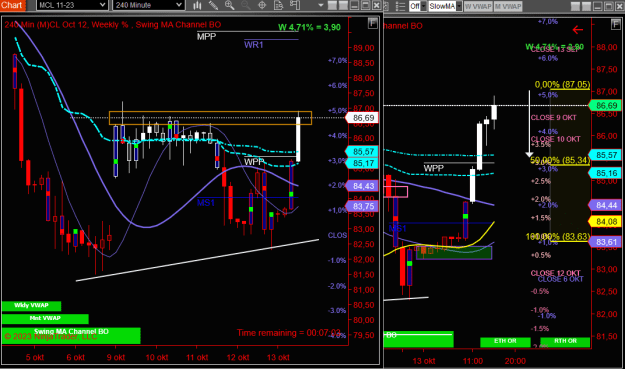
Task: Click first gray link button in right chart toolbar
Action: pos(575,6)
